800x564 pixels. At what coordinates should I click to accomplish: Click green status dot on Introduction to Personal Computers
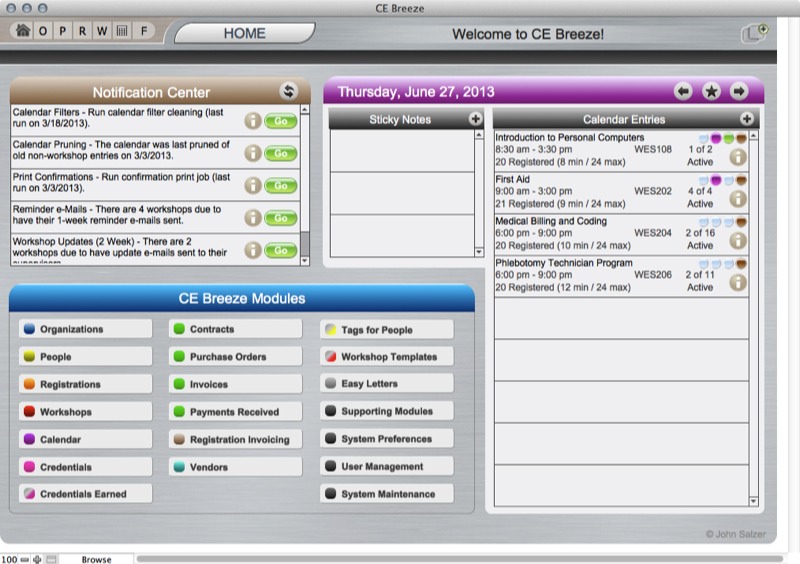click(x=729, y=138)
